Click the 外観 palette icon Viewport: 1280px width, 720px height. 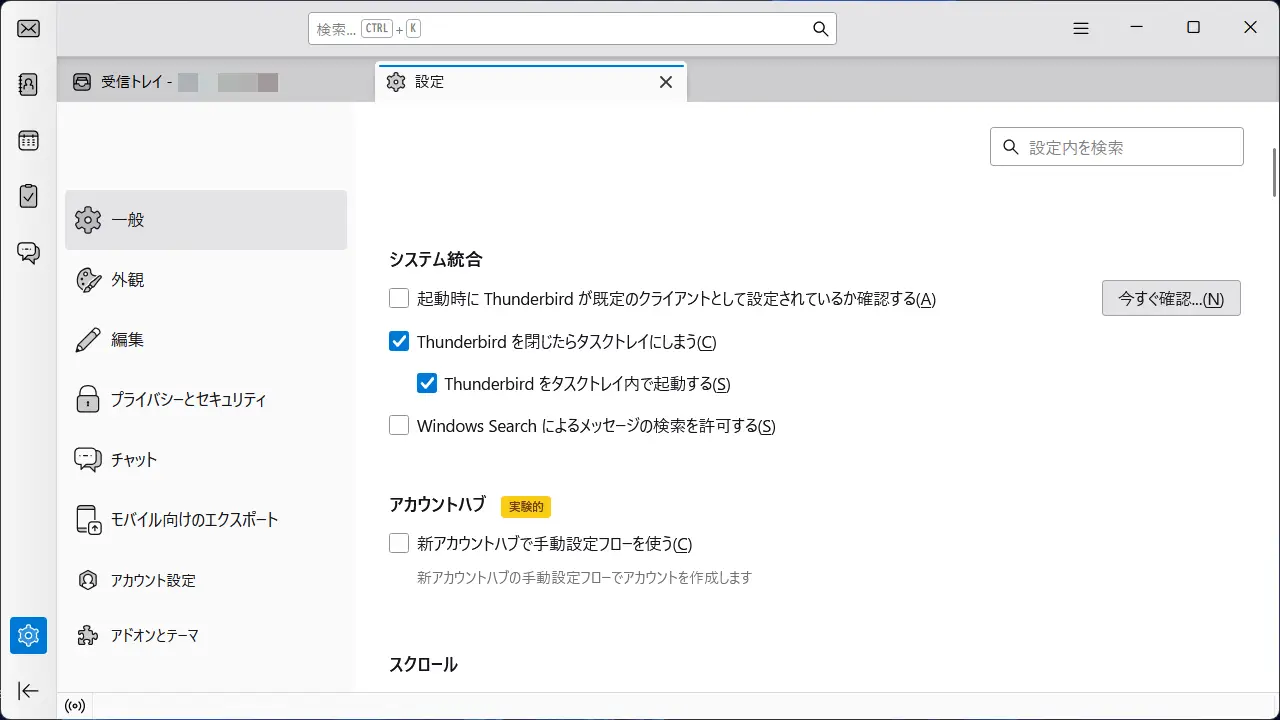[88, 280]
